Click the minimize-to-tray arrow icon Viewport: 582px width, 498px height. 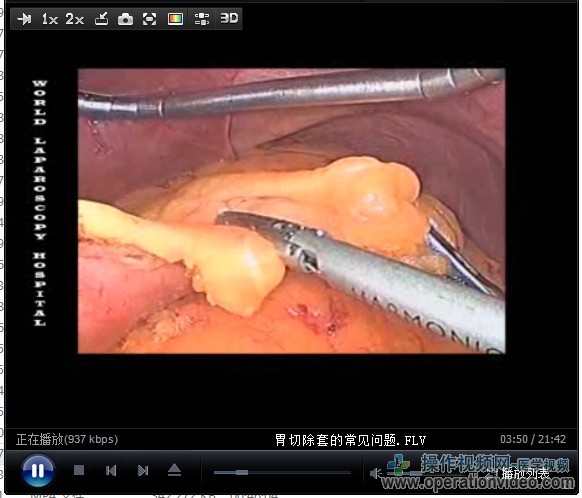[101, 19]
